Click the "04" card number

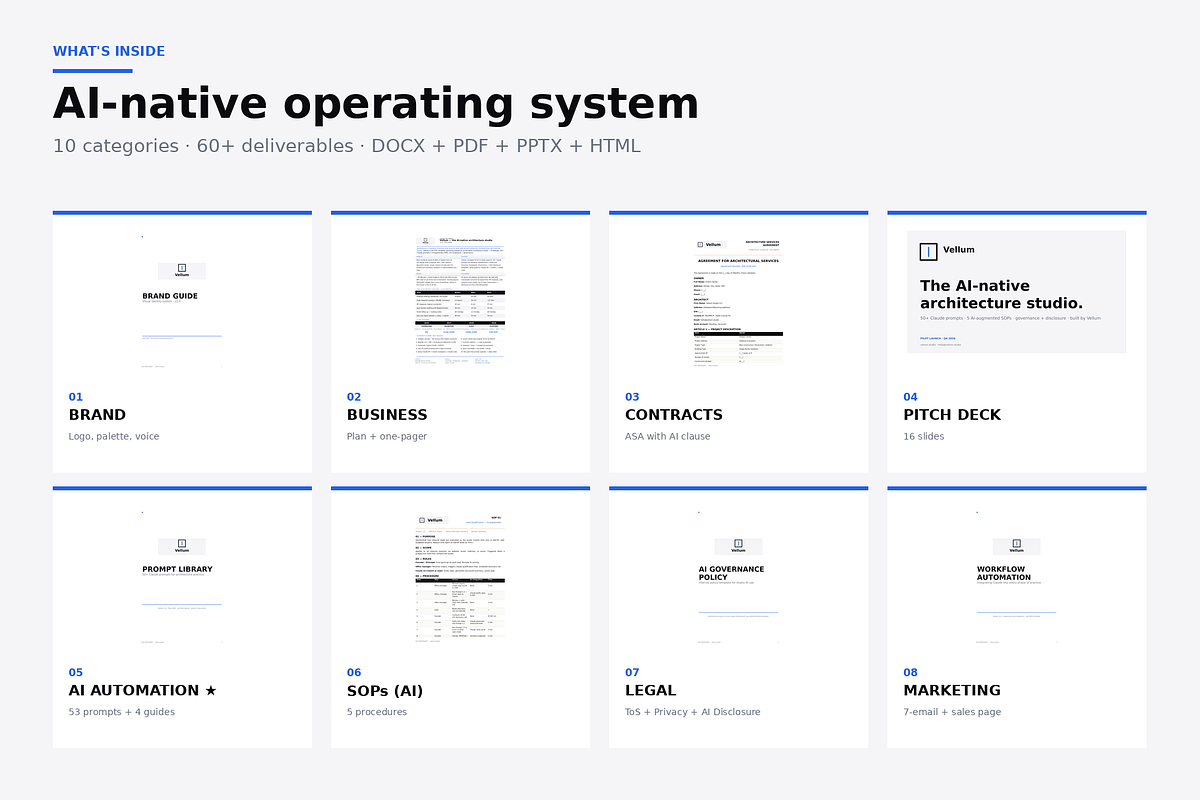910,397
